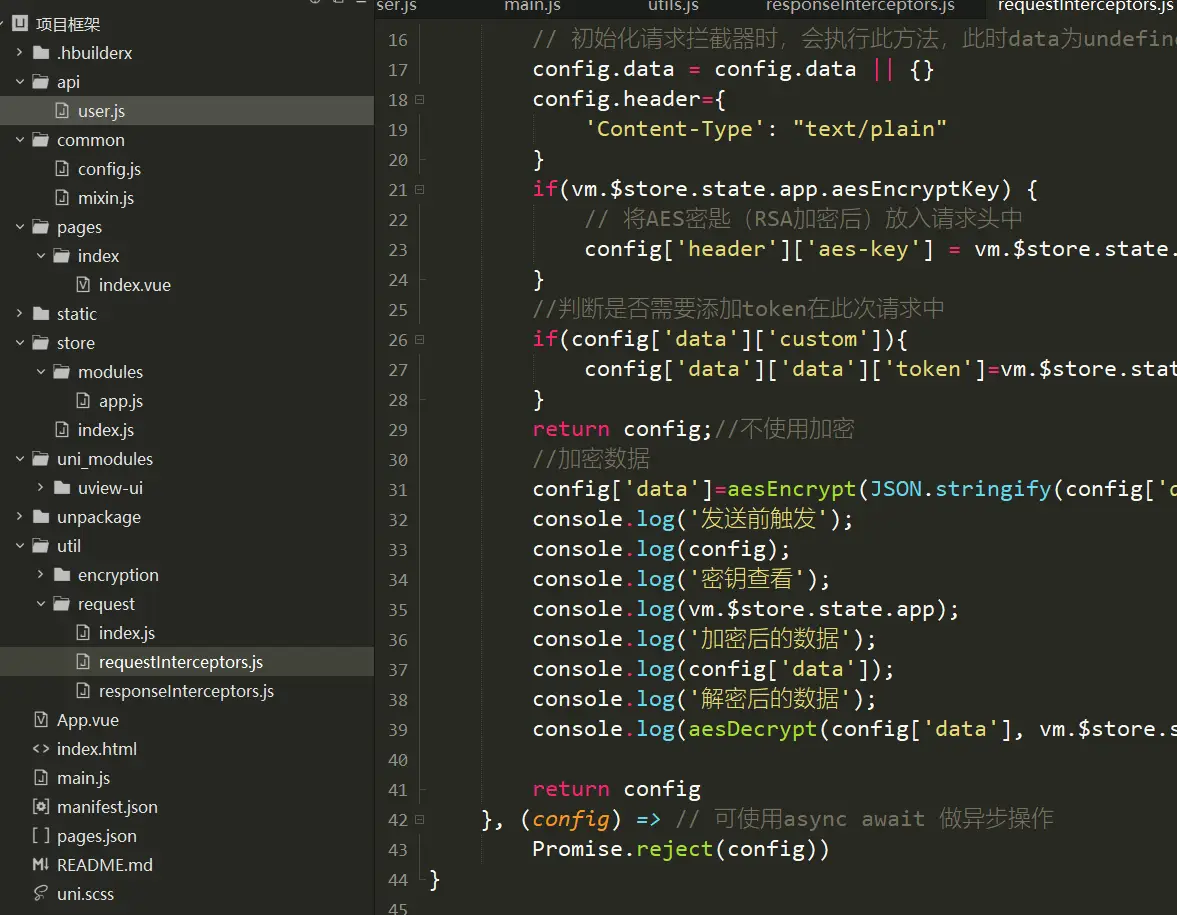Click the JS file icon beside mixin.js
This screenshot has width=1177, height=915.
[61, 198]
